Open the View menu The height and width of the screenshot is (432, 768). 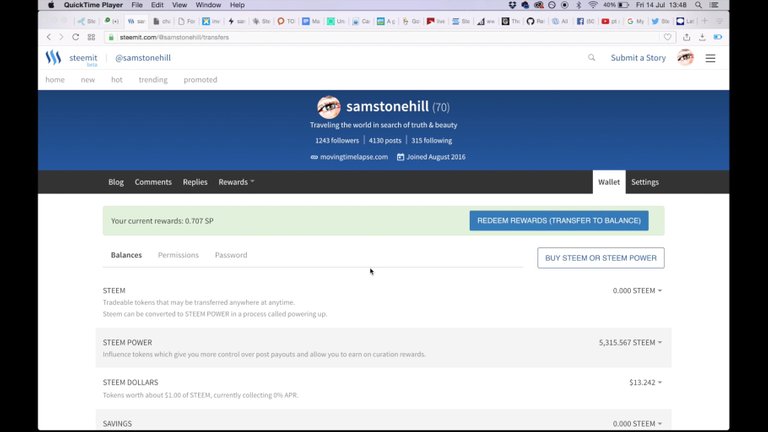tap(179, 5)
